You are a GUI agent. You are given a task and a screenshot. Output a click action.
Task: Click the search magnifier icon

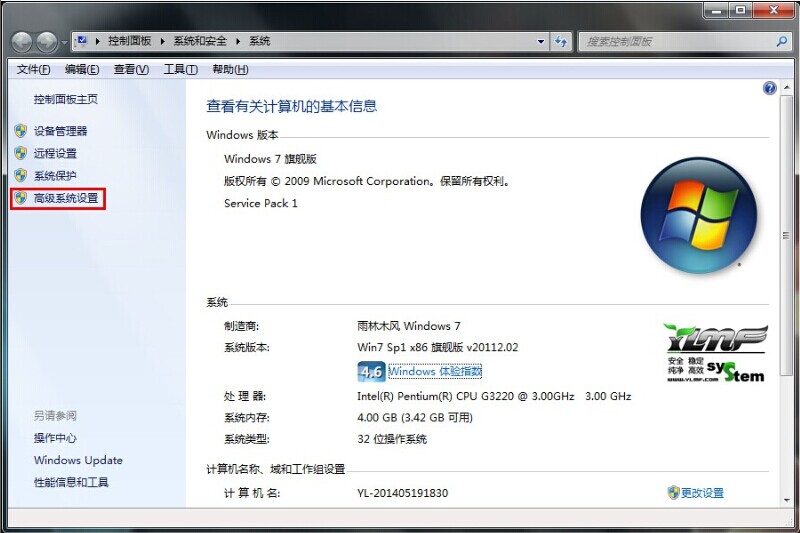[x=782, y=42]
